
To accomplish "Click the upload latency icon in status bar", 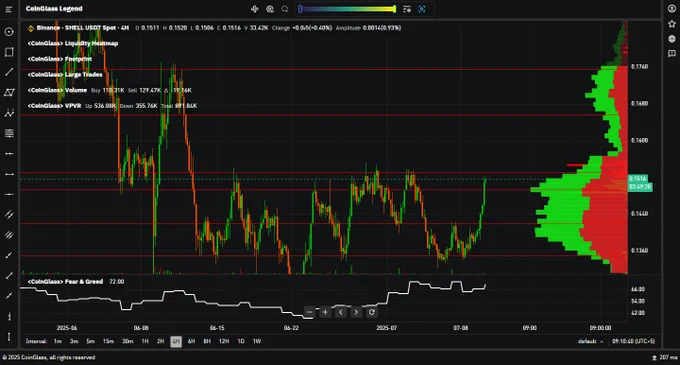I will pyautogui.click(x=654, y=358).
